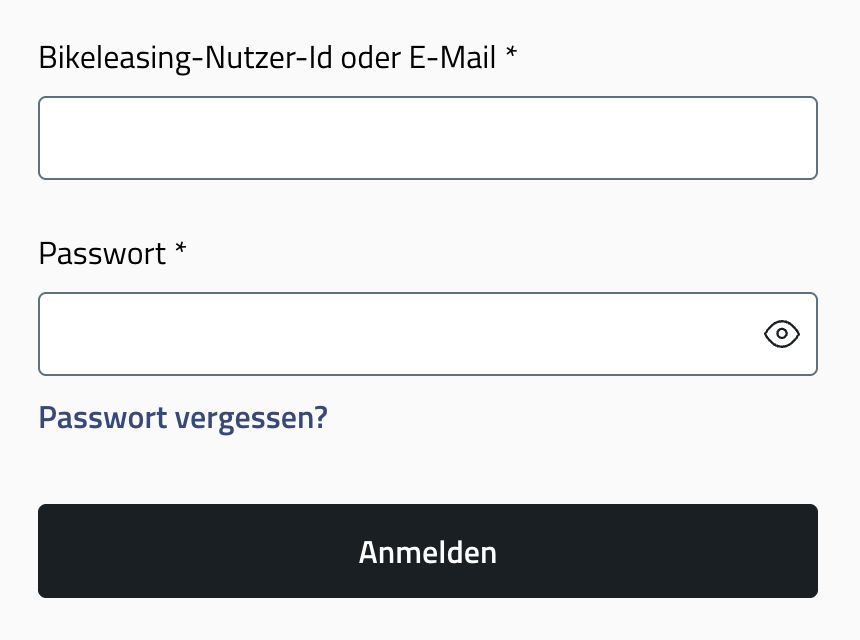The image size is (860, 640).
Task: Open the Passwort vergessen? link
Action: click(183, 418)
